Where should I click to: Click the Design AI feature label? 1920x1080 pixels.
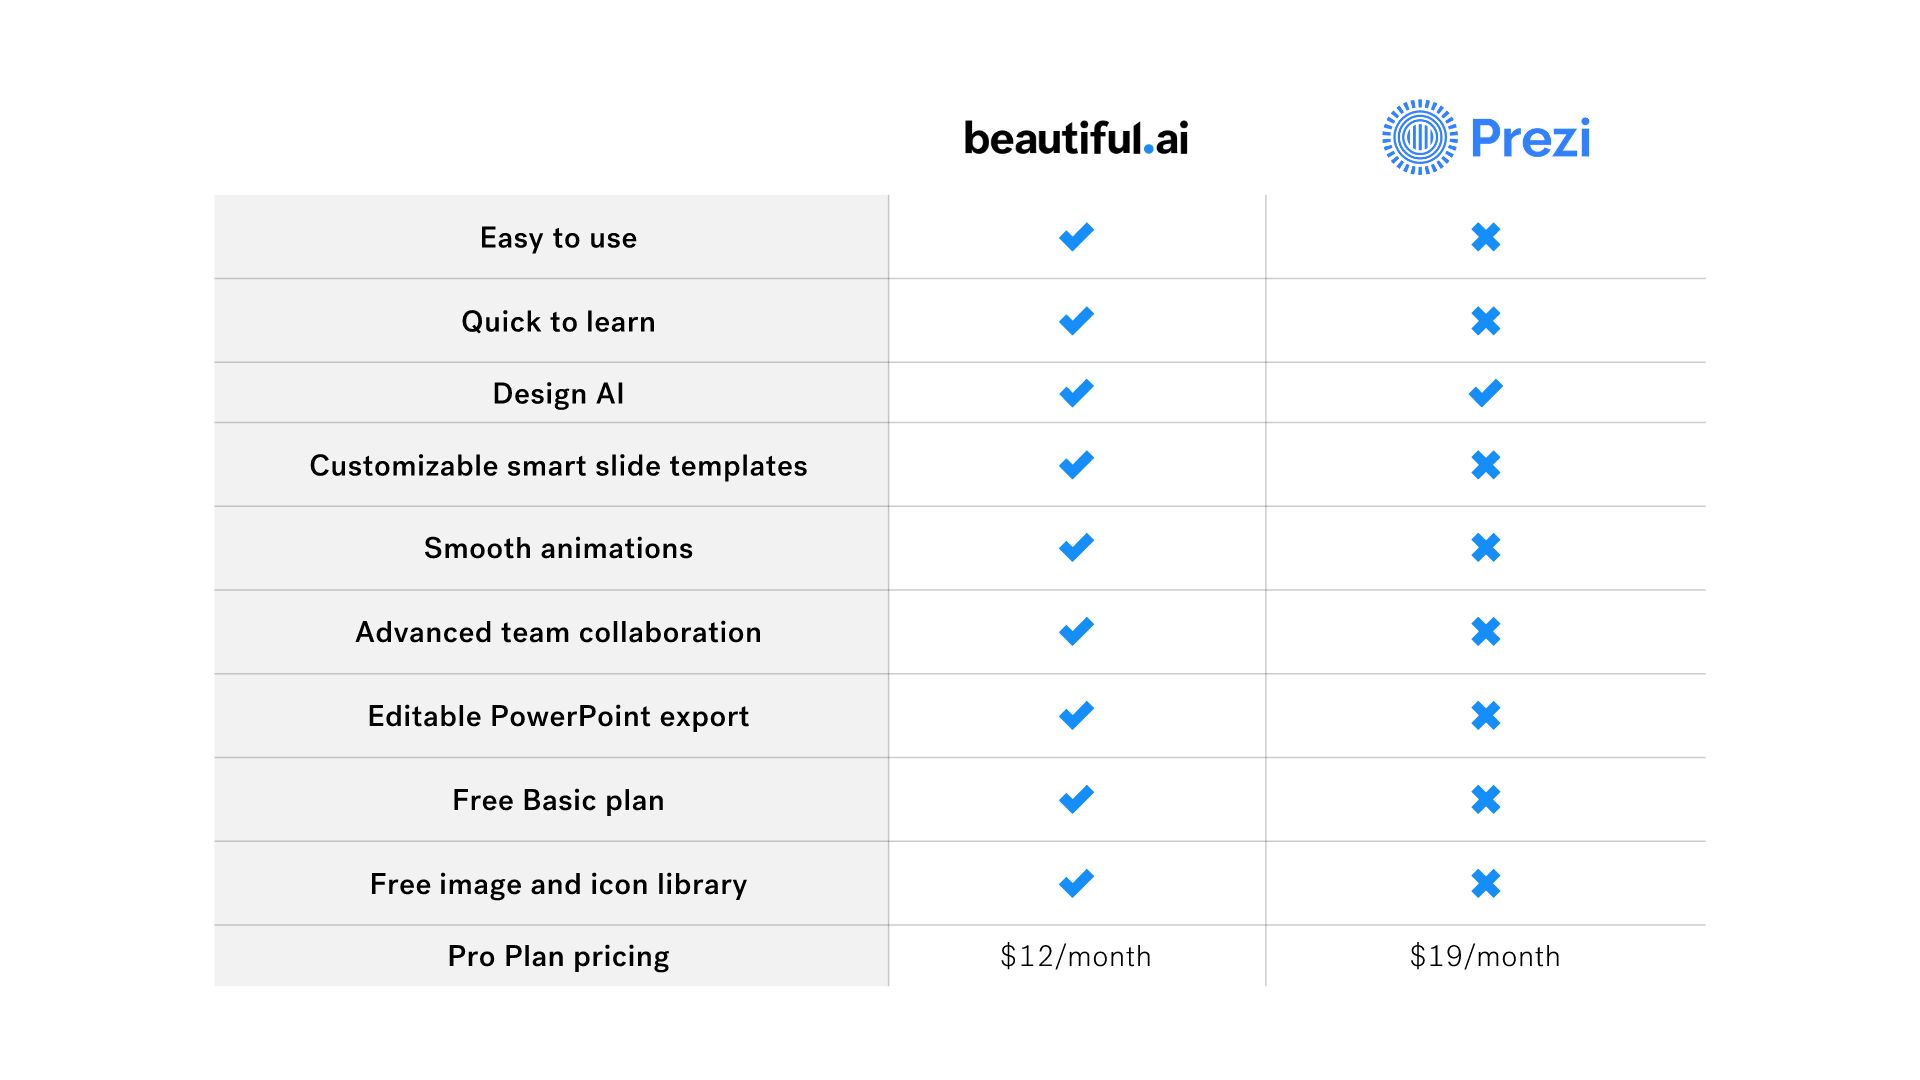558,394
